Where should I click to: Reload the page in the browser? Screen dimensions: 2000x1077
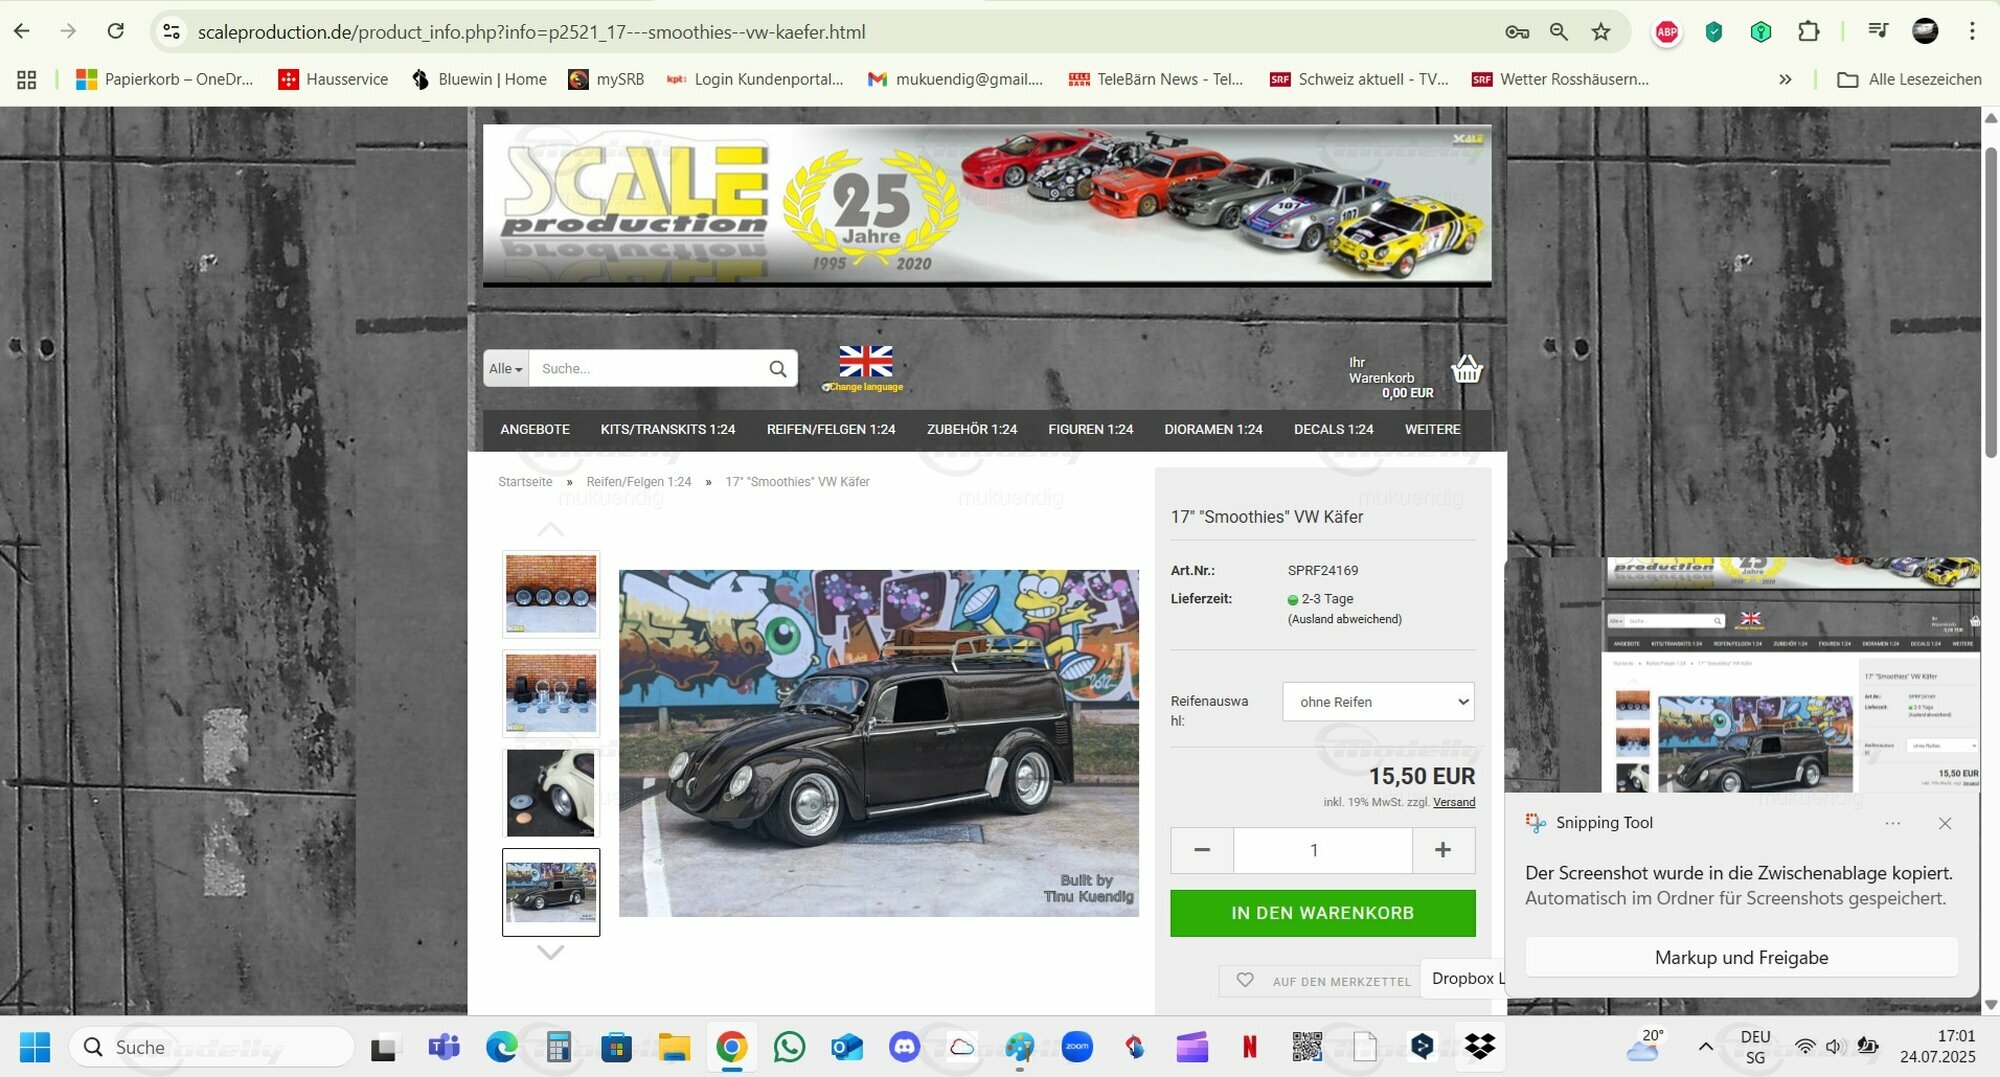click(116, 32)
